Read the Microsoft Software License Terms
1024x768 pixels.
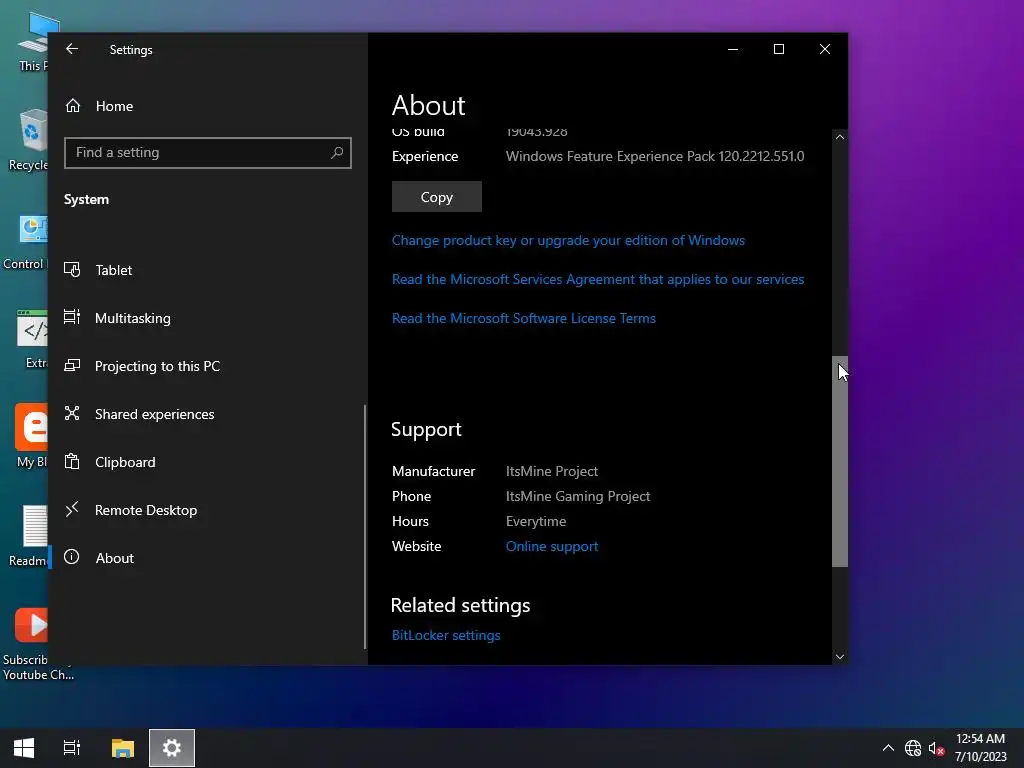point(523,318)
